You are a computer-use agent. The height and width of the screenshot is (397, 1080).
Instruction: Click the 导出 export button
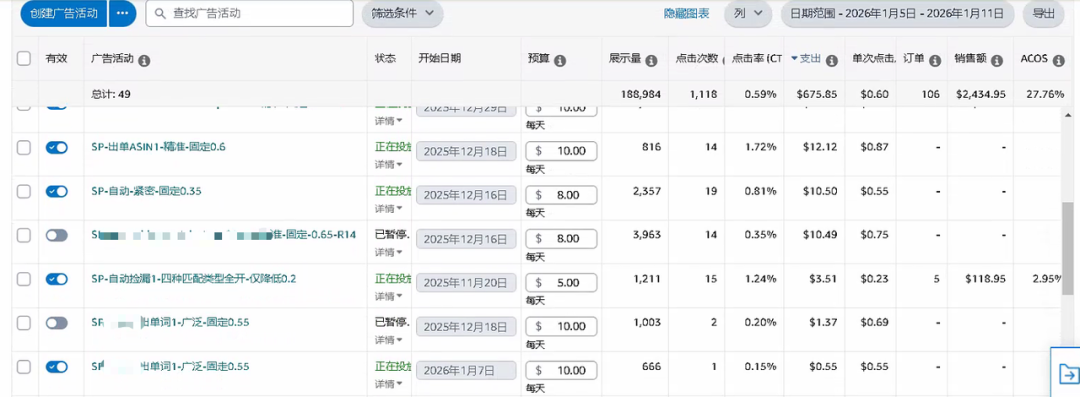[x=1044, y=13]
